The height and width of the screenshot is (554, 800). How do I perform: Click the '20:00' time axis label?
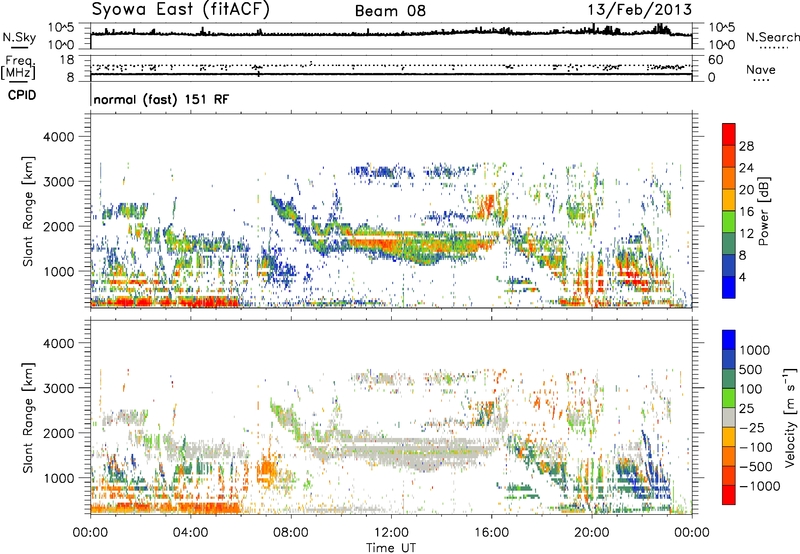tap(591, 533)
